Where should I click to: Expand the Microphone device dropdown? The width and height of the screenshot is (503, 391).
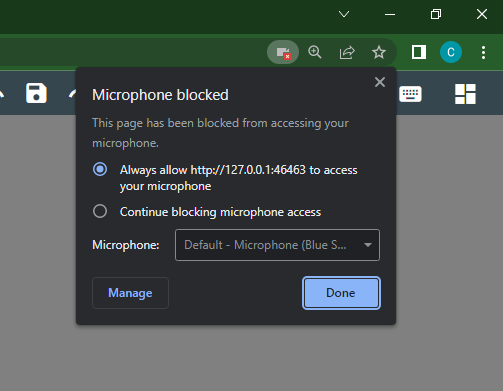[x=277, y=245]
